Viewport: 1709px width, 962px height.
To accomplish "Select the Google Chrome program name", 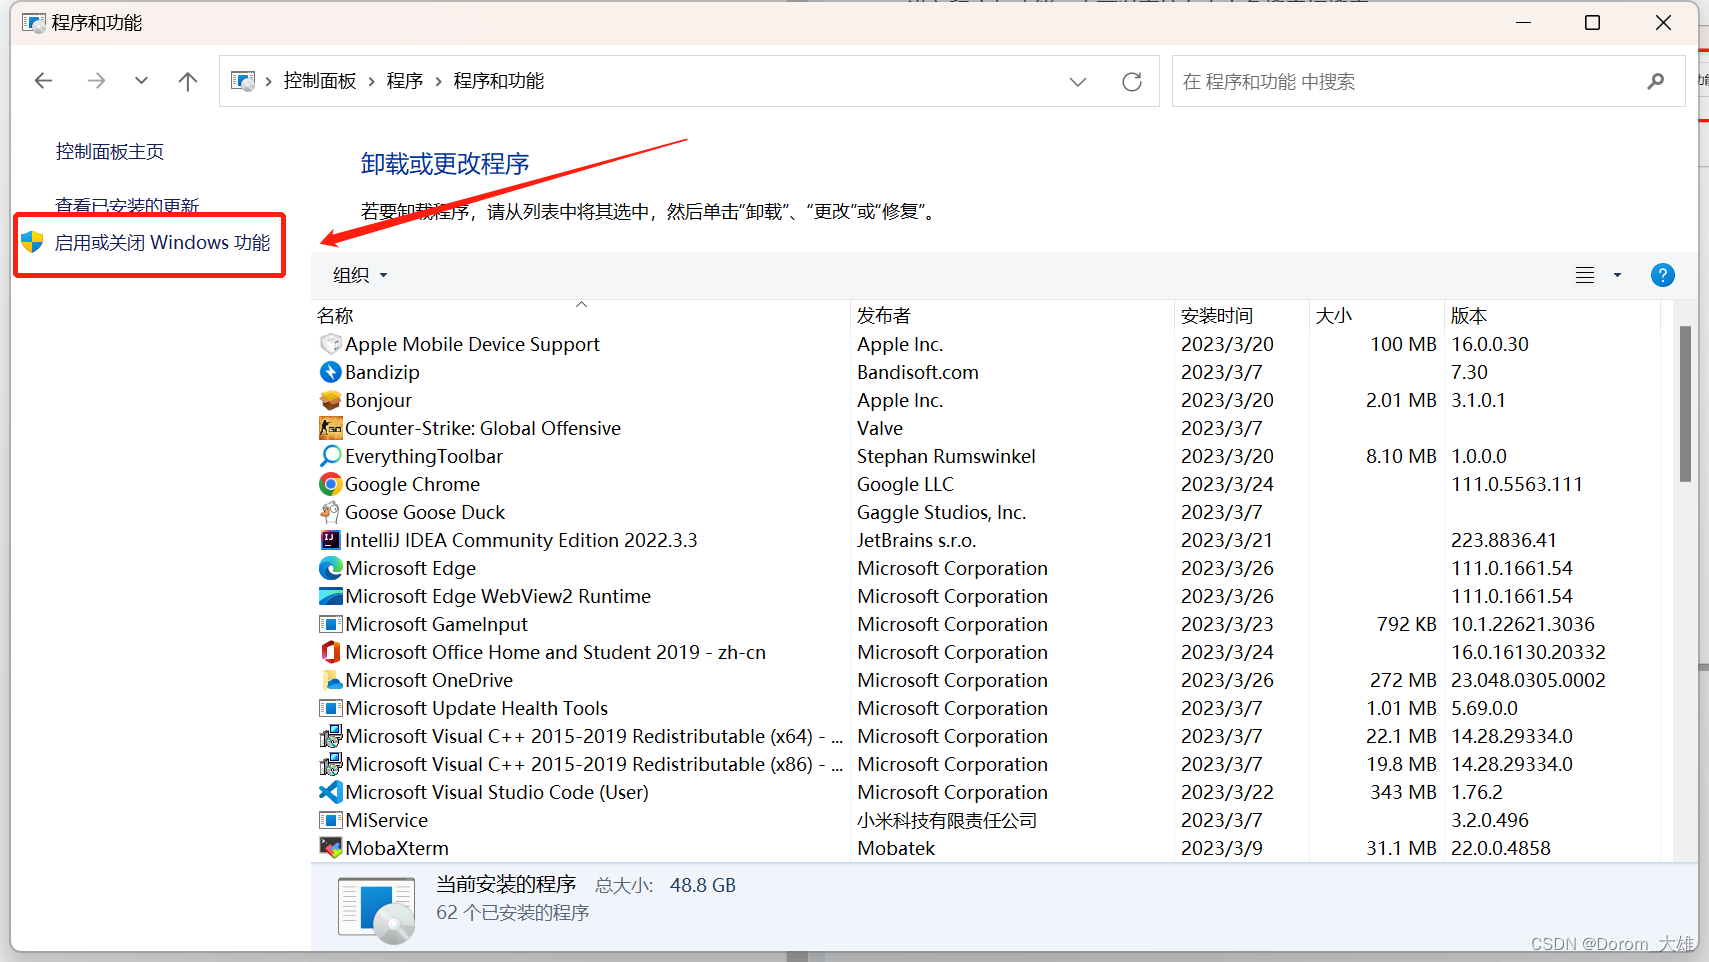I will click(412, 484).
